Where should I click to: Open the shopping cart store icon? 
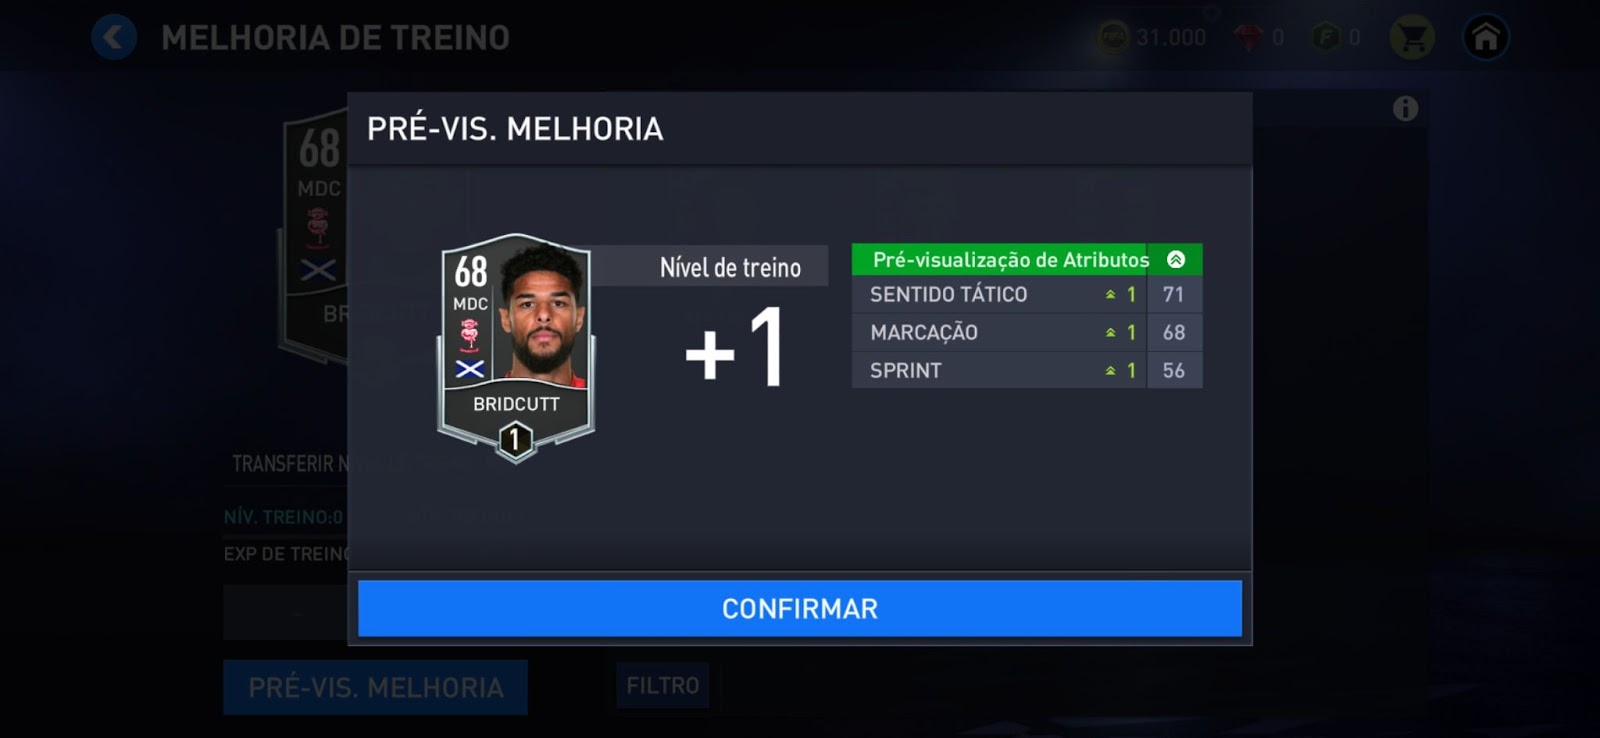[1412, 38]
